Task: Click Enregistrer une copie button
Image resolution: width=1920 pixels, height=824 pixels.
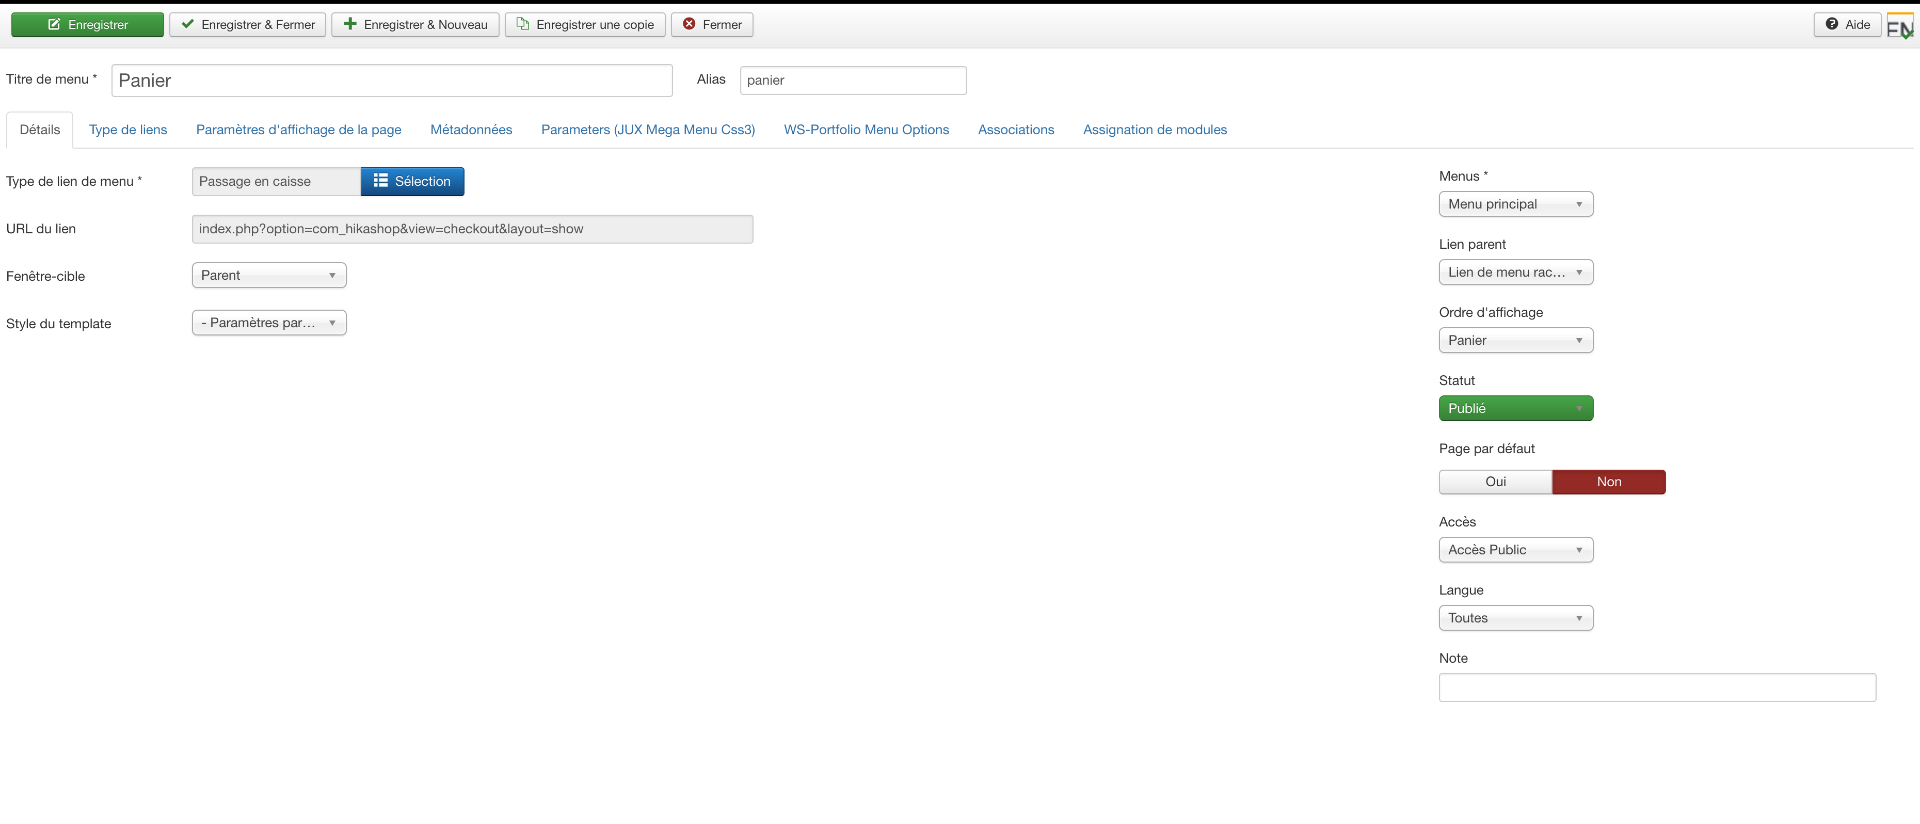Action: [585, 25]
